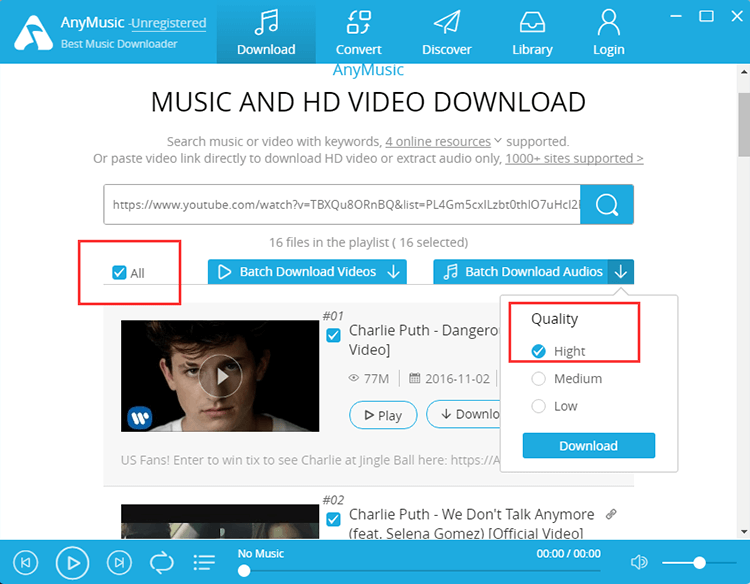Screen dimensions: 750x584
Task: Open the Discover tab
Action: (x=446, y=33)
